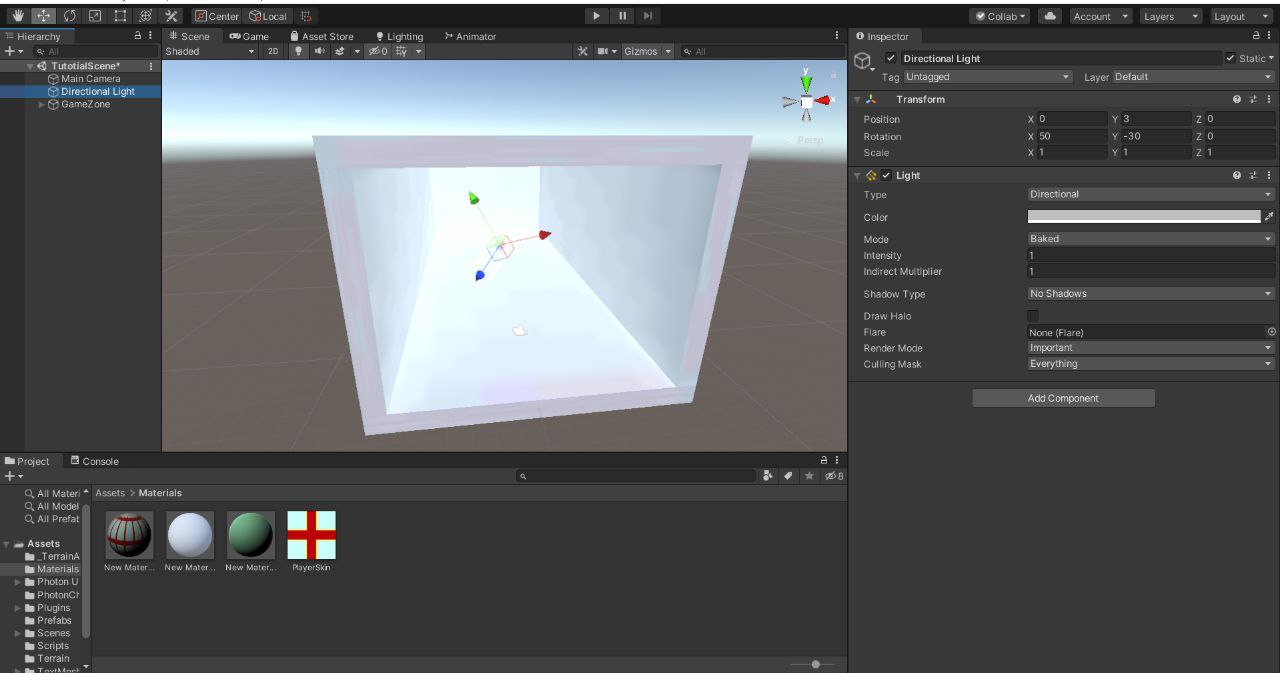Open the custom editor tools icon
The width and height of the screenshot is (1280, 673).
pyautogui.click(x=171, y=16)
